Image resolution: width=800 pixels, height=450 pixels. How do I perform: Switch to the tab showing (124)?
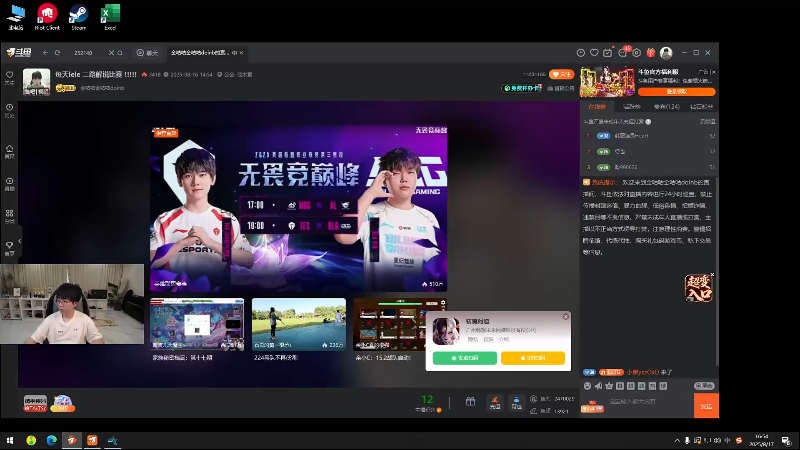[667, 107]
